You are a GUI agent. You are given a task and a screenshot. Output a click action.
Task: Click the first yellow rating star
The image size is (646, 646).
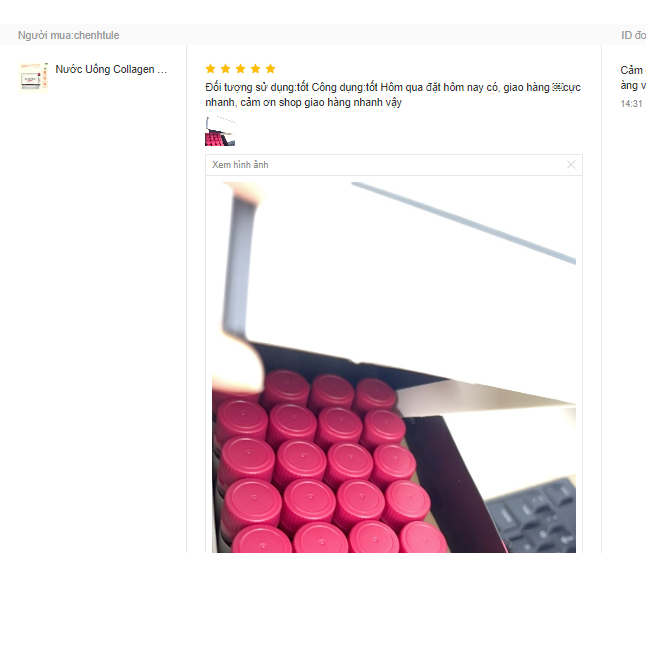coord(211,68)
